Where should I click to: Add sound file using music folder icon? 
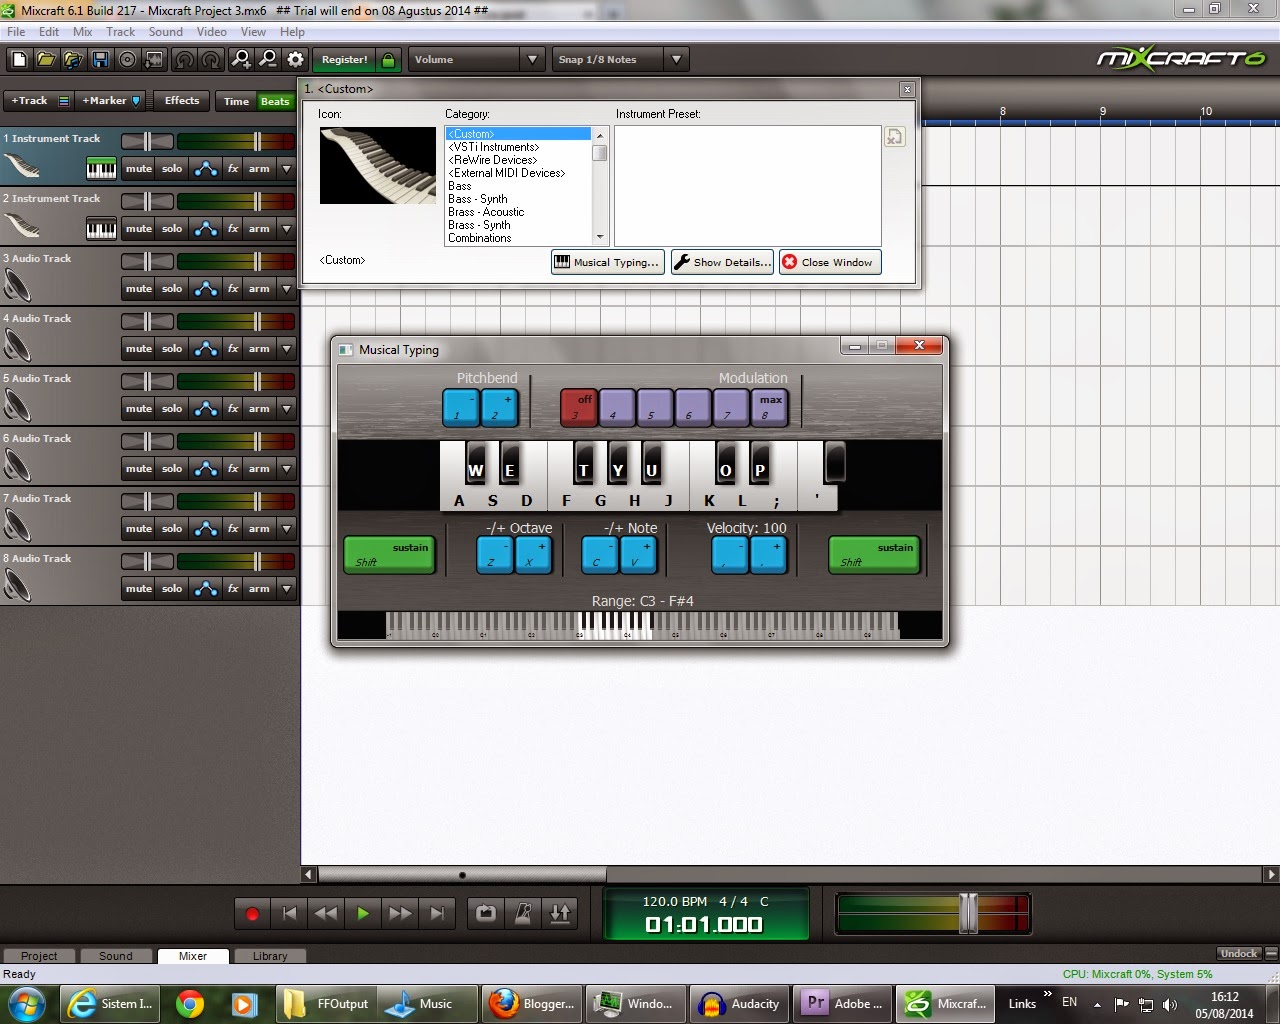tap(73, 60)
